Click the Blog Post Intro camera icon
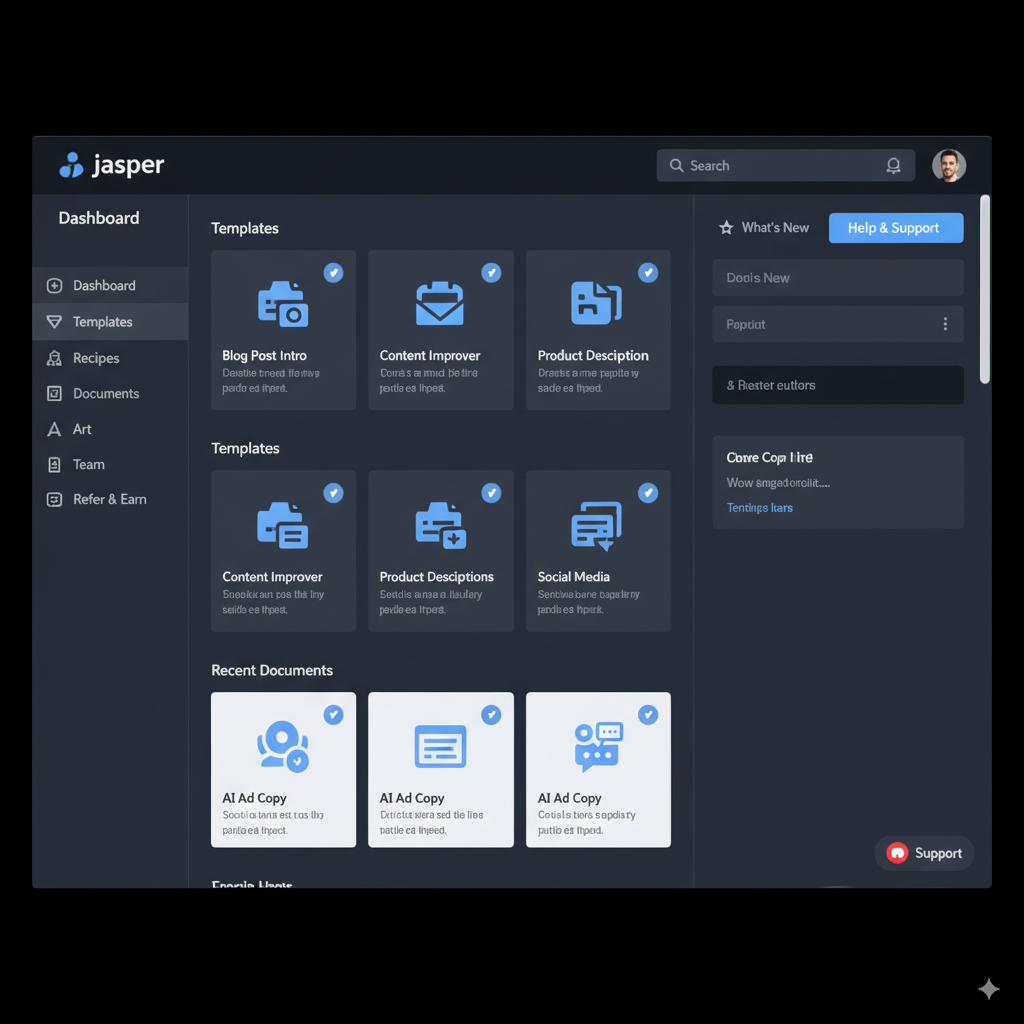 283,302
